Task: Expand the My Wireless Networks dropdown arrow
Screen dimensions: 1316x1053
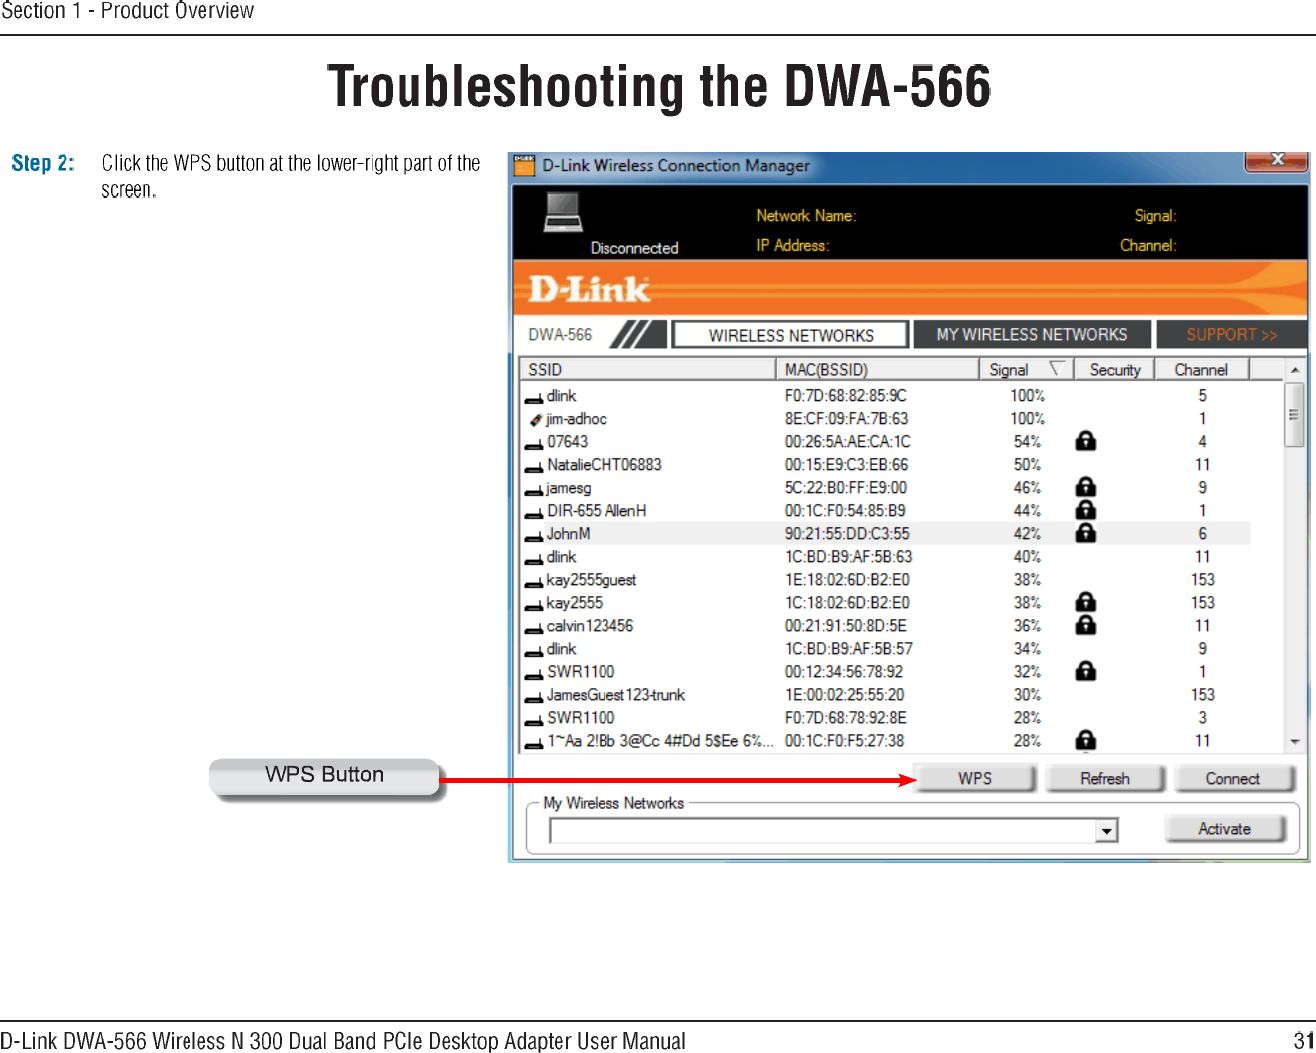Action: (1106, 831)
